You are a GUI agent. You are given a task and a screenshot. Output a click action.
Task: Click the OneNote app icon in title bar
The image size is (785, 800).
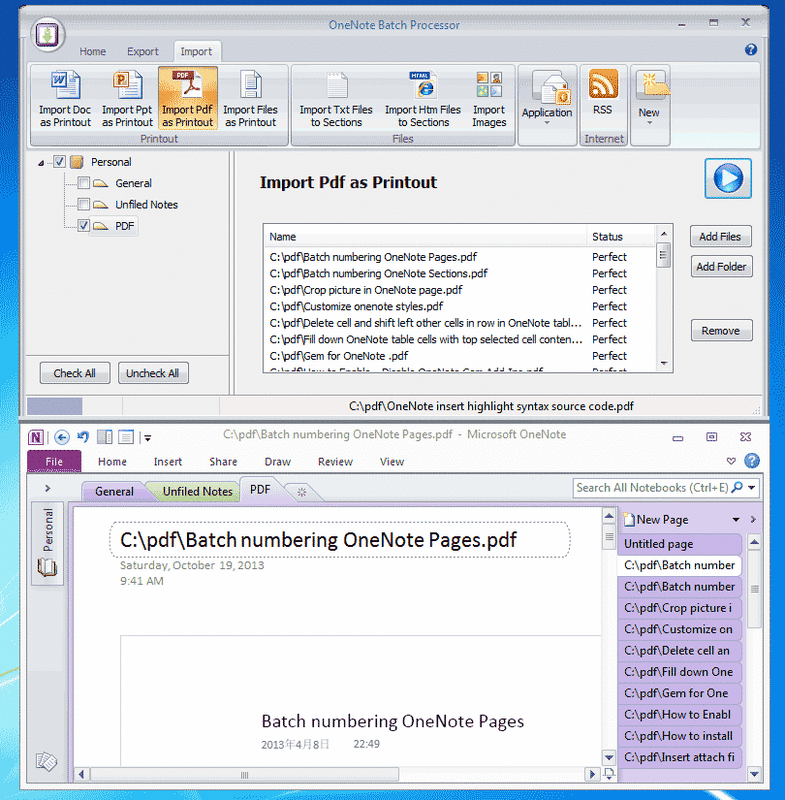pos(36,437)
